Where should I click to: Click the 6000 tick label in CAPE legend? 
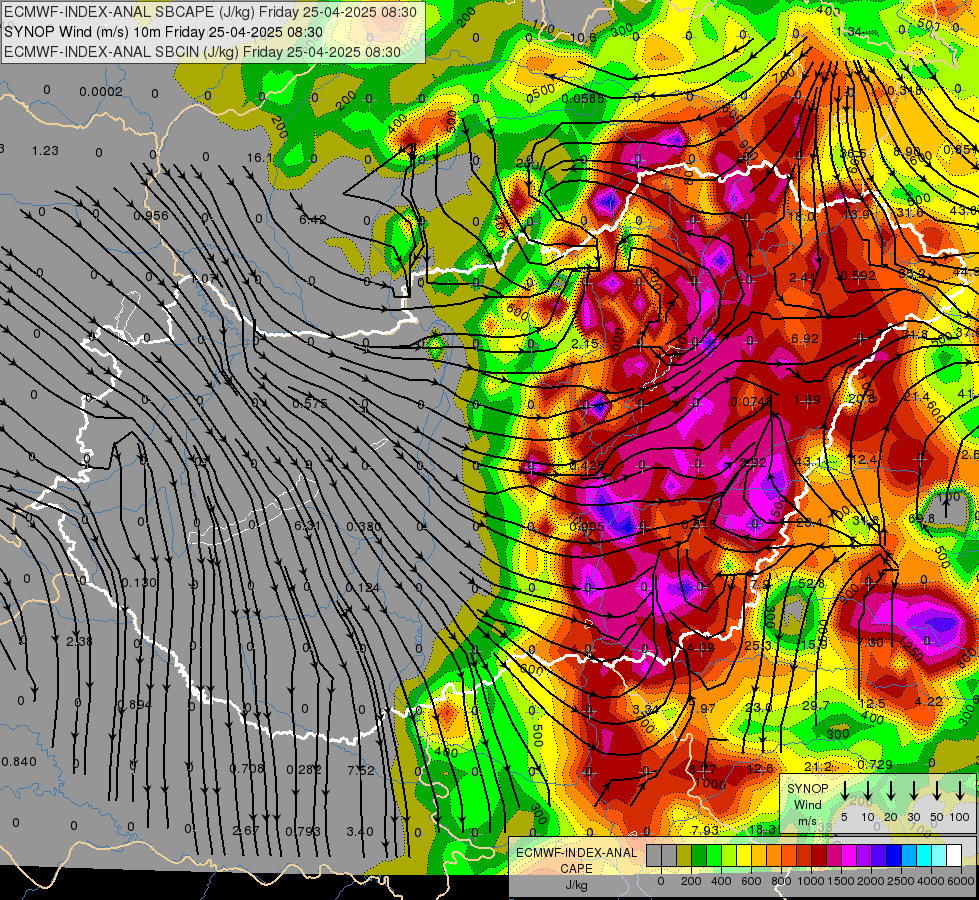click(x=960, y=881)
